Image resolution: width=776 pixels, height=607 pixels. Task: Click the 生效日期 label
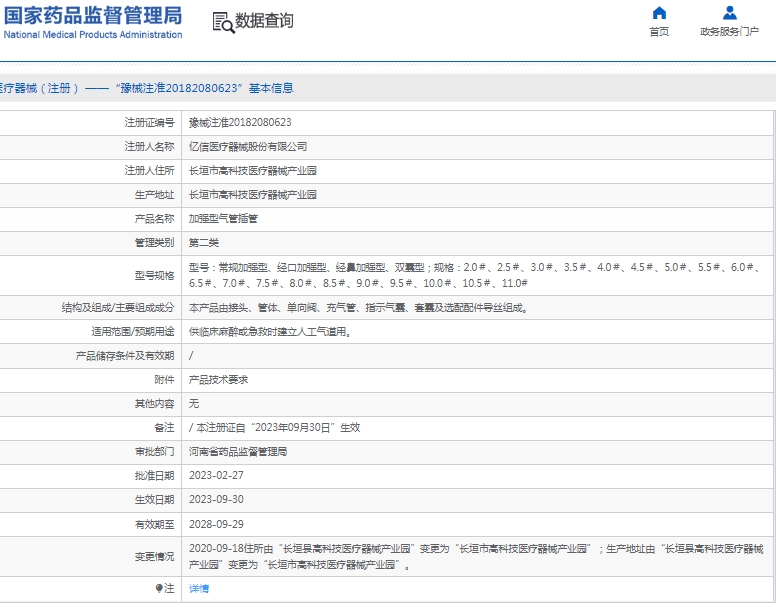click(x=154, y=500)
